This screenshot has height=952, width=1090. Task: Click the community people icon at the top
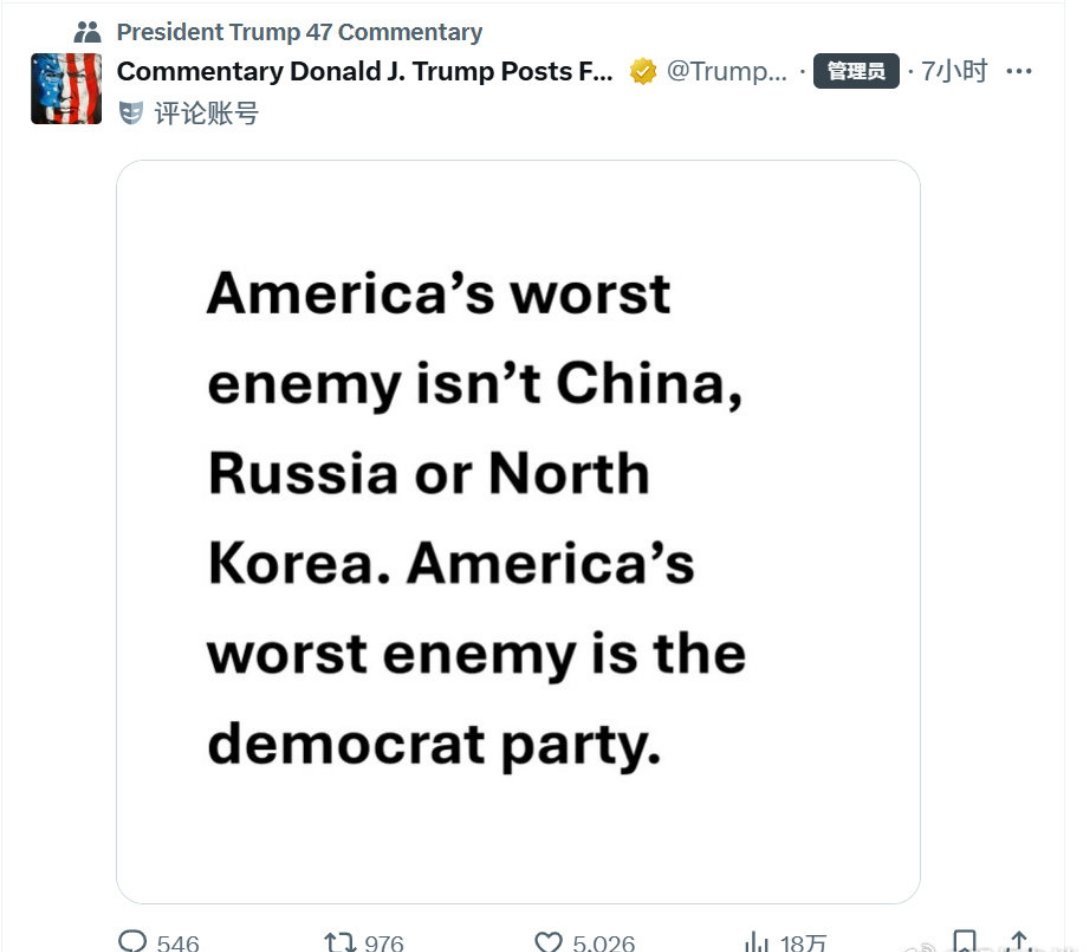pyautogui.click(x=86, y=31)
